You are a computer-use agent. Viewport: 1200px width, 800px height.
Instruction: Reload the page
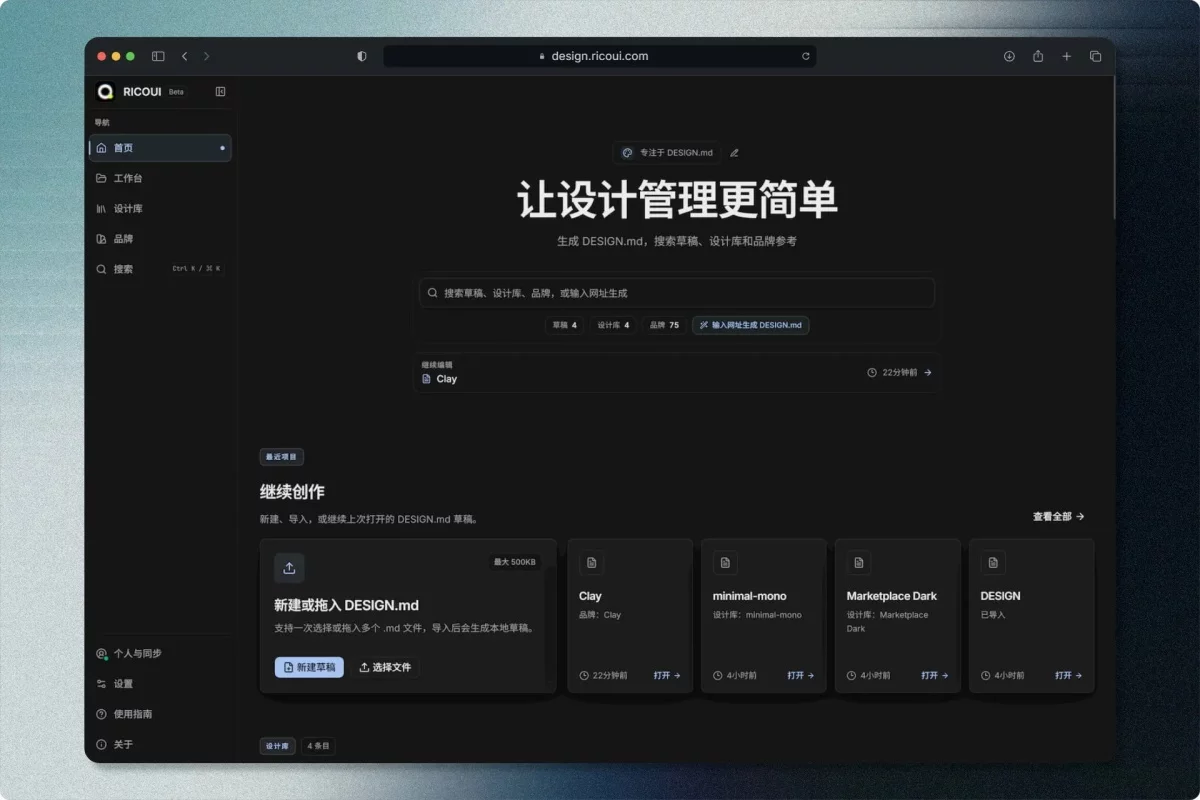(805, 56)
